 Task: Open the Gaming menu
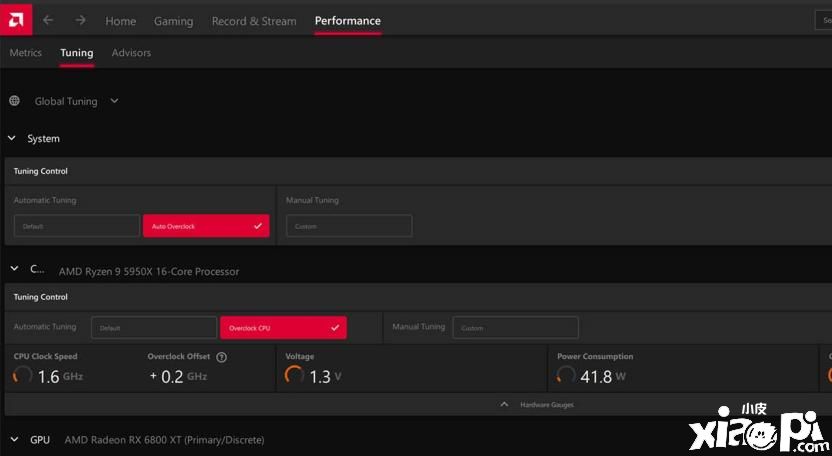(174, 21)
